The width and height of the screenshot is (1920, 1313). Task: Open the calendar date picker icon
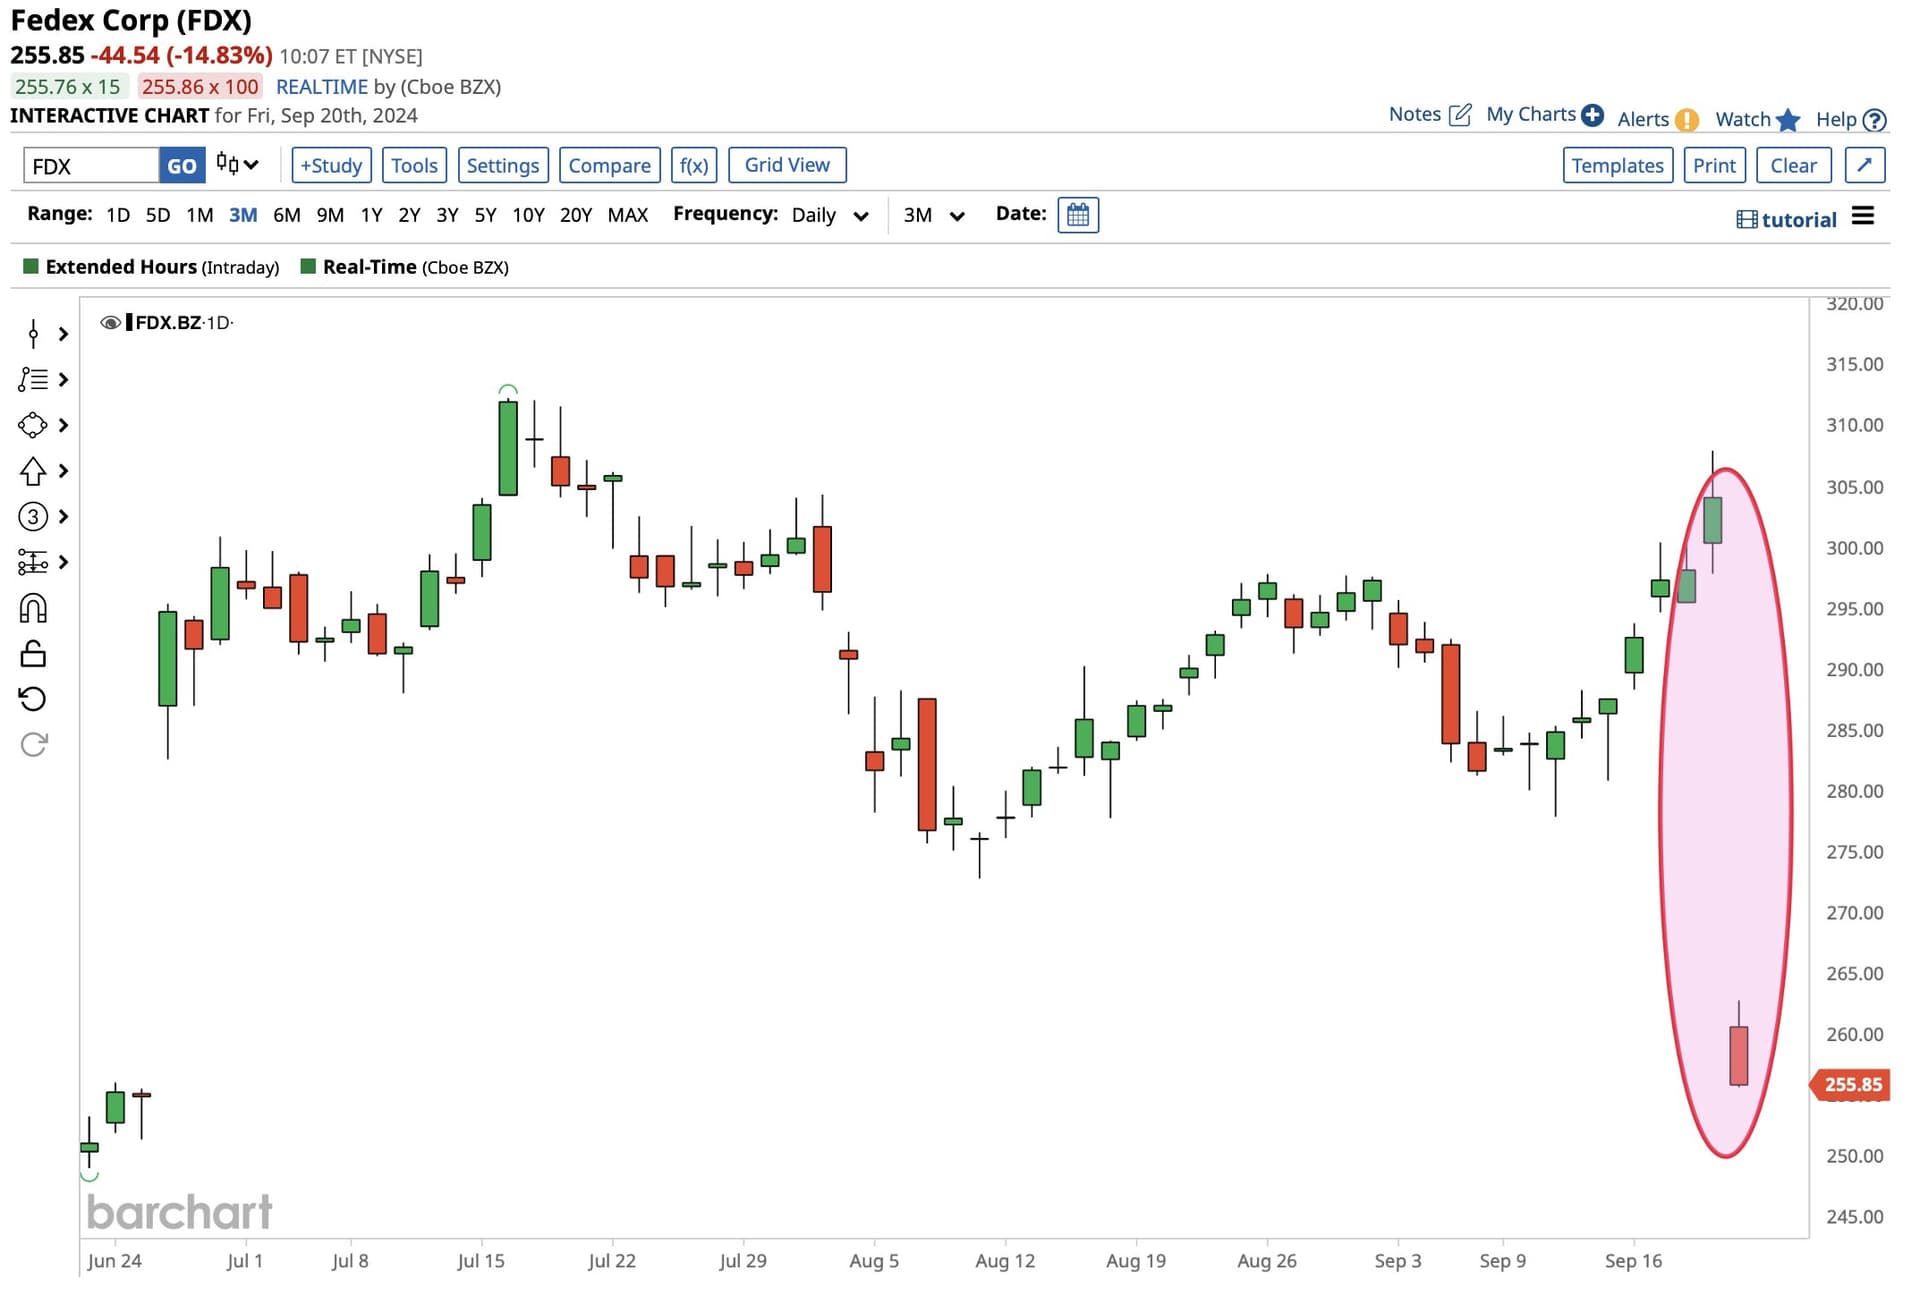click(x=1078, y=215)
